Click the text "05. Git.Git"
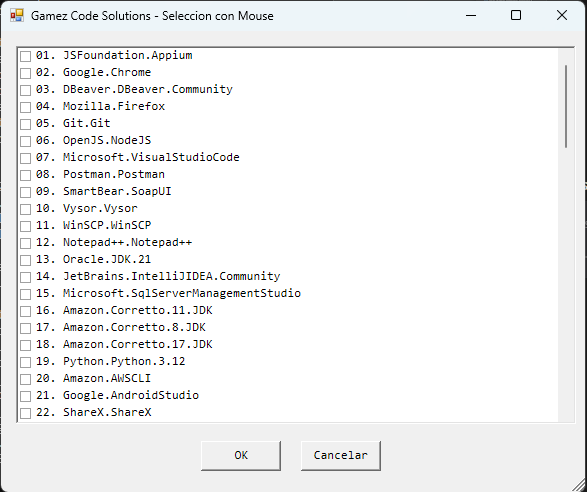Image resolution: width=587 pixels, height=492 pixels. pos(73,123)
